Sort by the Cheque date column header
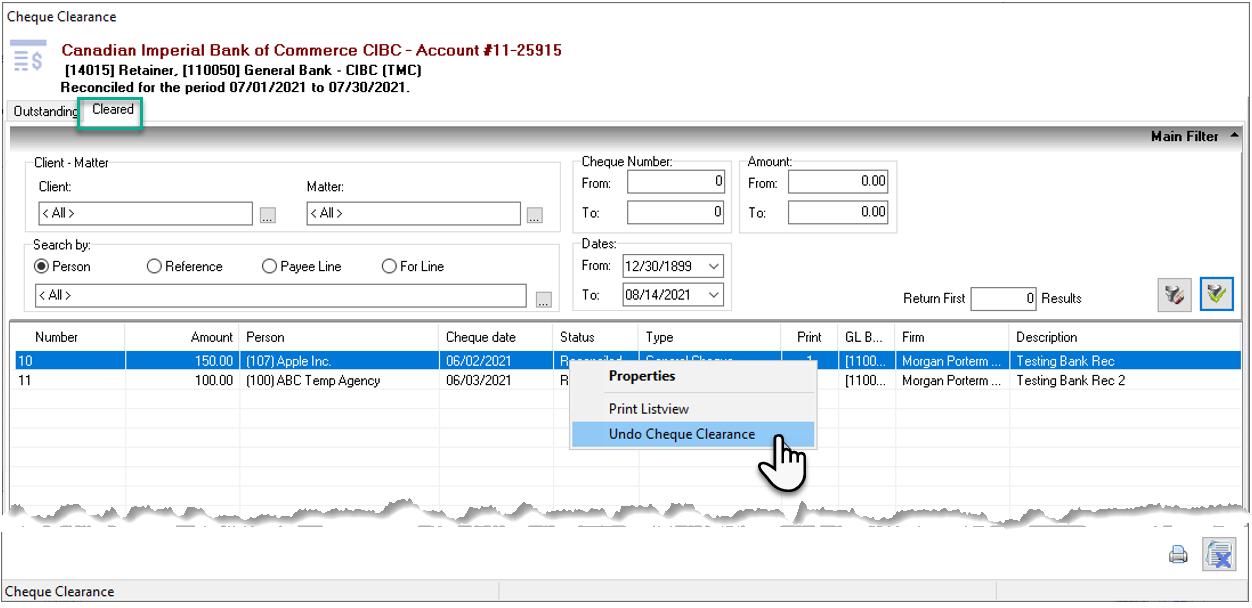Viewport: 1252px width, 608px height. coord(496,337)
